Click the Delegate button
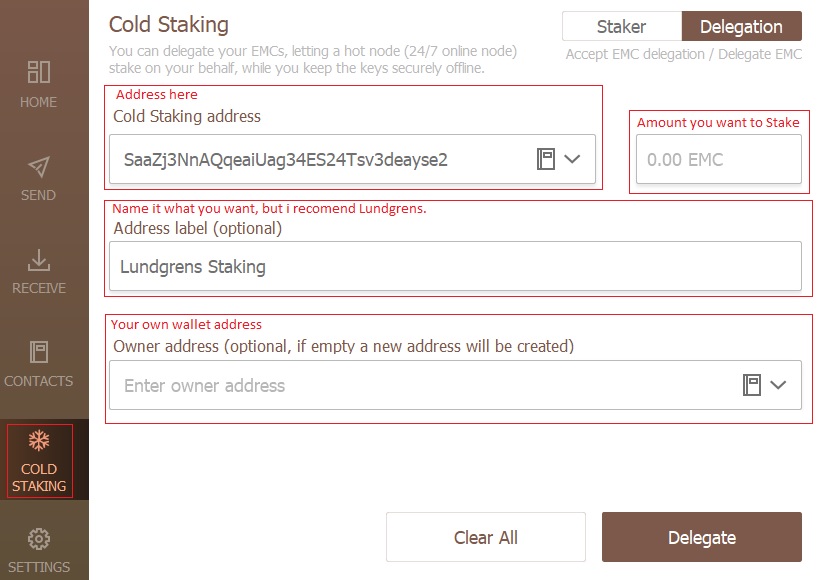819x580 pixels. pyautogui.click(x=701, y=537)
